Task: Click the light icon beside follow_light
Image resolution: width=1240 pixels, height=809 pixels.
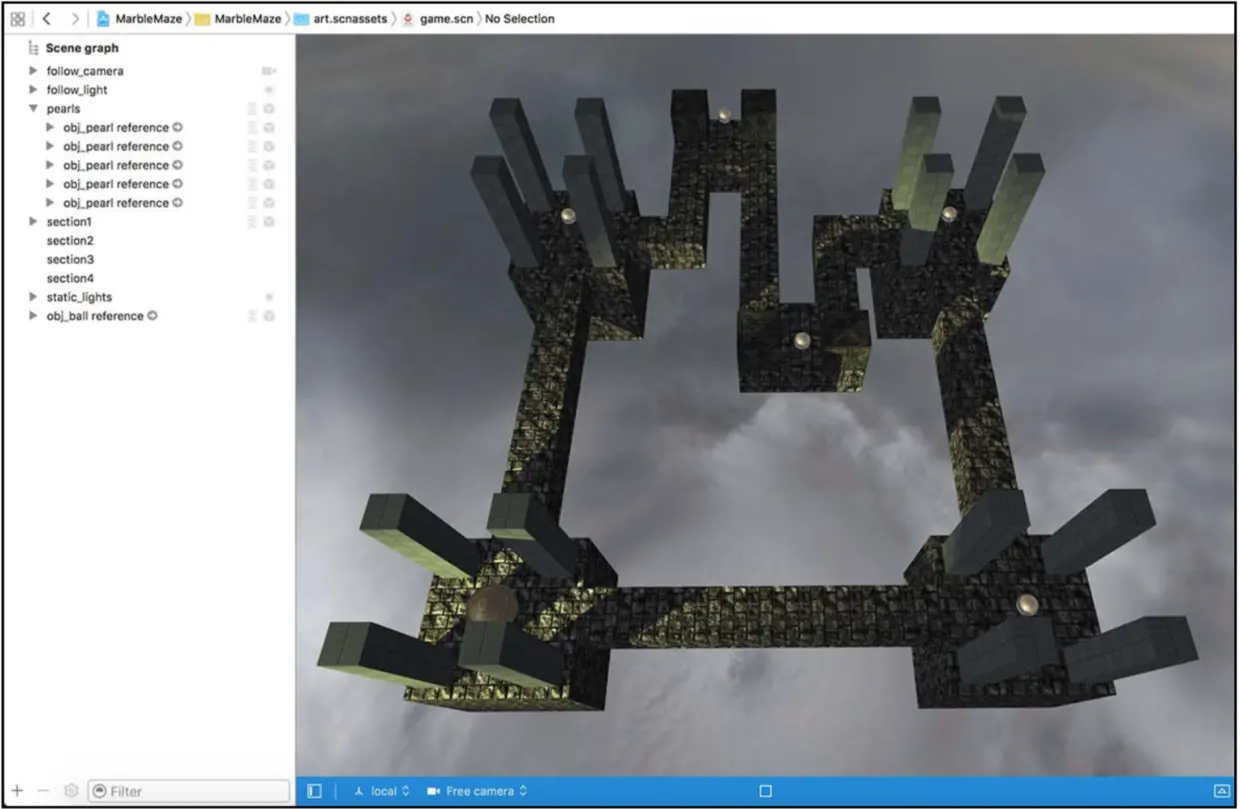Action: click(x=268, y=90)
